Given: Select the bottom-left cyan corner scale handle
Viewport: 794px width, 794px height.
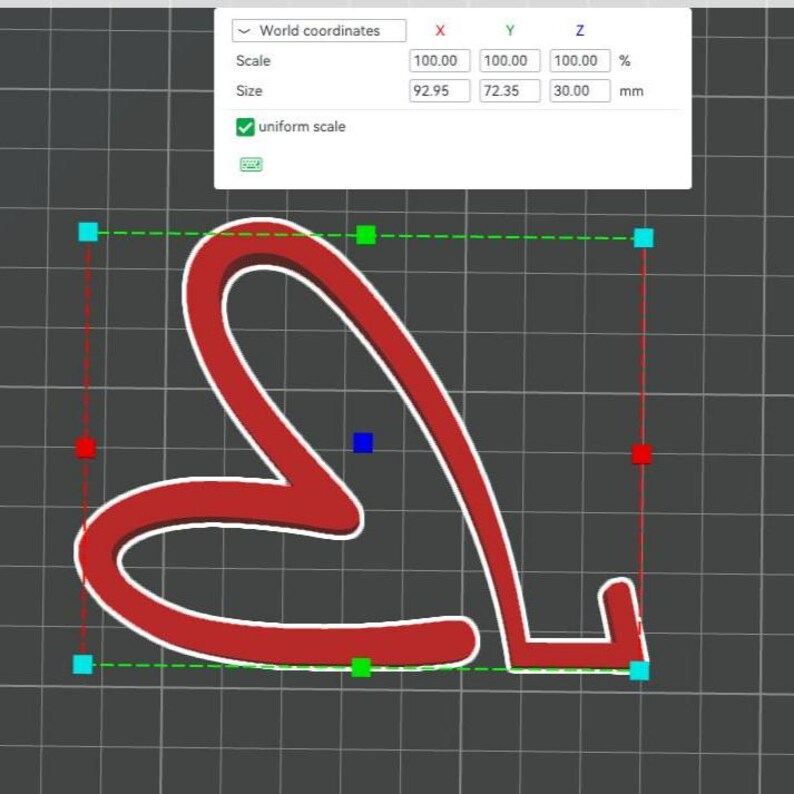Looking at the screenshot, I should pyautogui.click(x=83, y=664).
